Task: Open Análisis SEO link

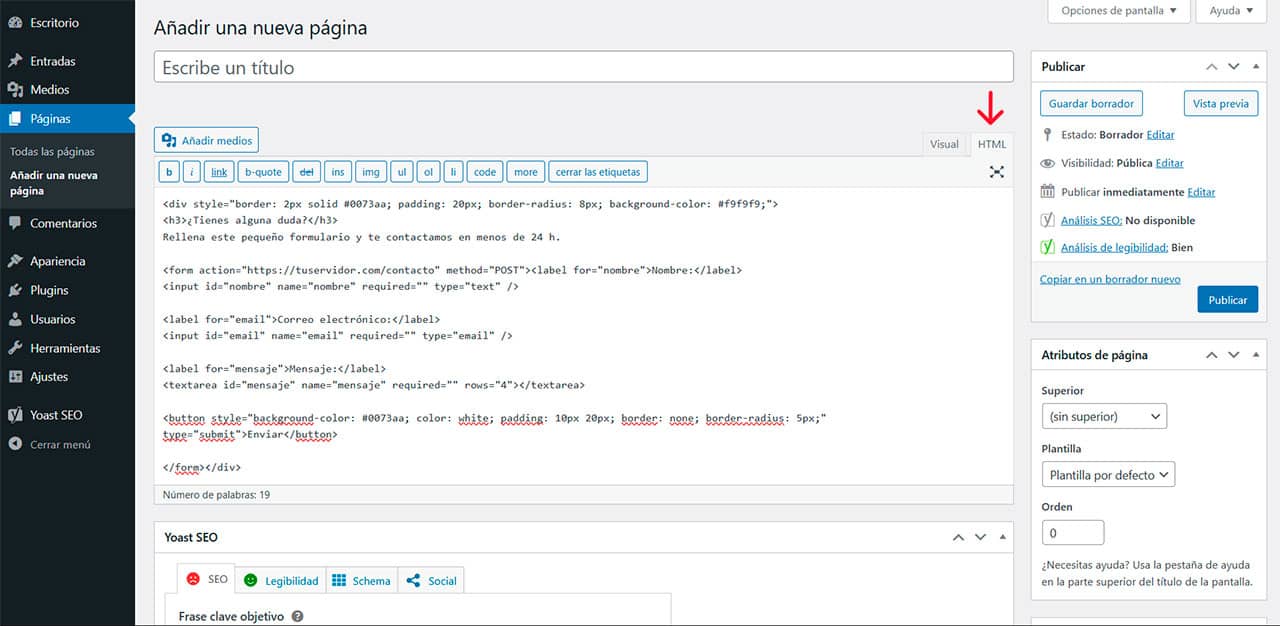Action: pyautogui.click(x=1091, y=220)
